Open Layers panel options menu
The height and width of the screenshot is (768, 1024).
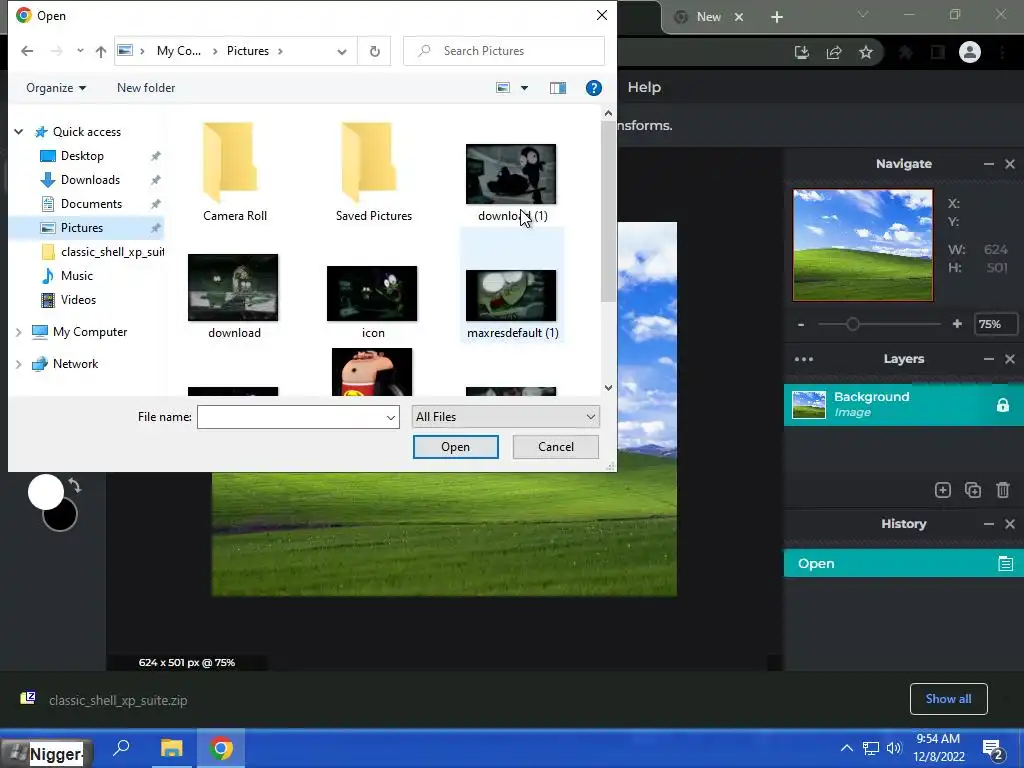(x=804, y=359)
